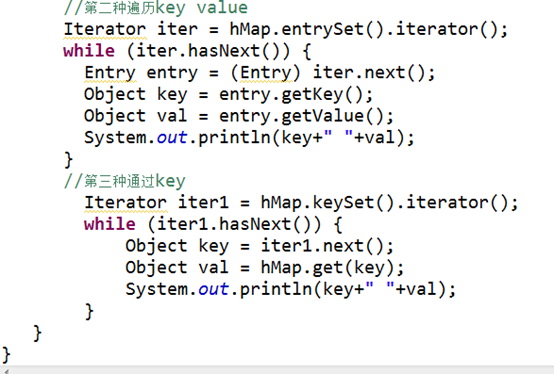Click "iter.next()" after the Entry cast
Image resolution: width=554 pixels, height=374 pixels.
370,73
